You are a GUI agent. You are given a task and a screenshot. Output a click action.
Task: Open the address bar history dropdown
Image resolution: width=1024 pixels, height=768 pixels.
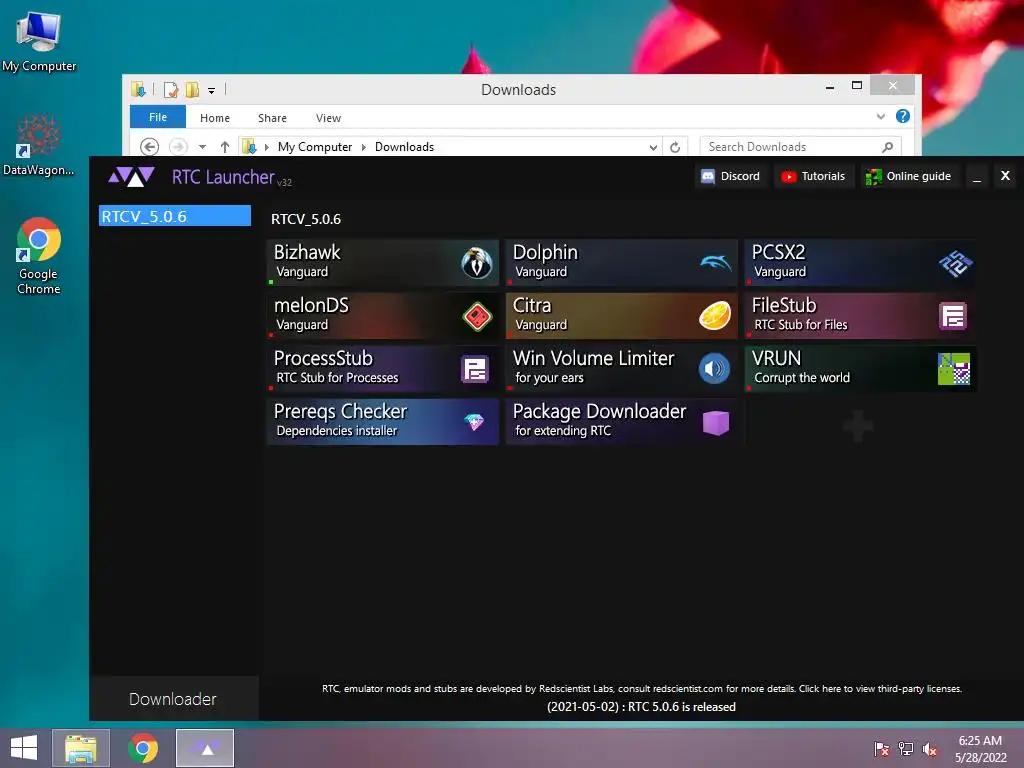pos(652,148)
